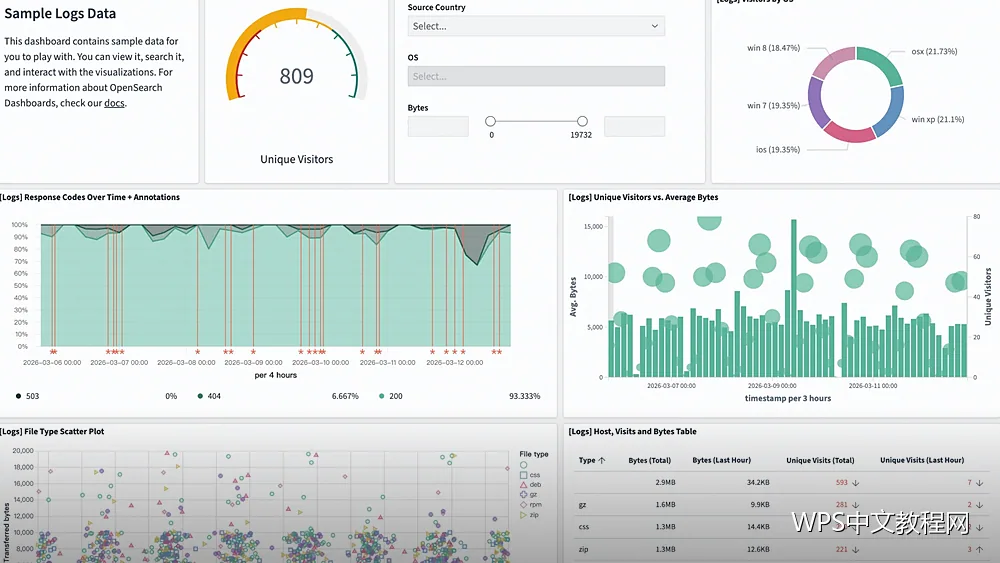Toggle the gz cross legend icon

pyautogui.click(x=524, y=494)
